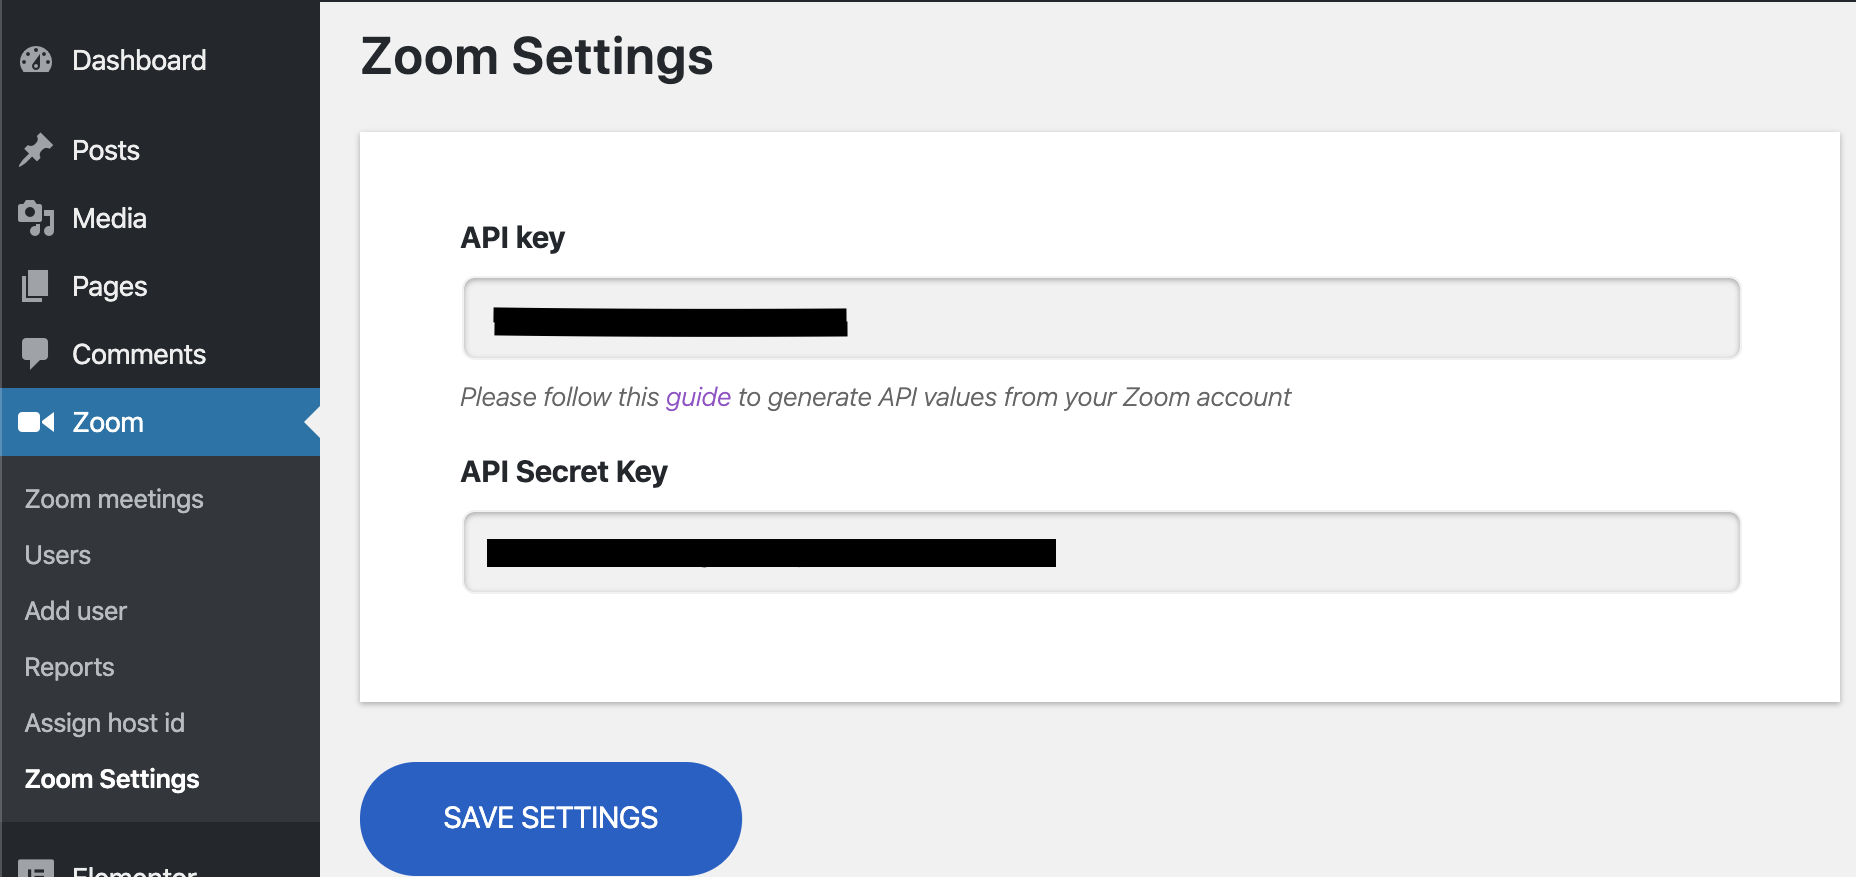Image resolution: width=1856 pixels, height=877 pixels.
Task: Open the Media menu
Action: pos(109,218)
